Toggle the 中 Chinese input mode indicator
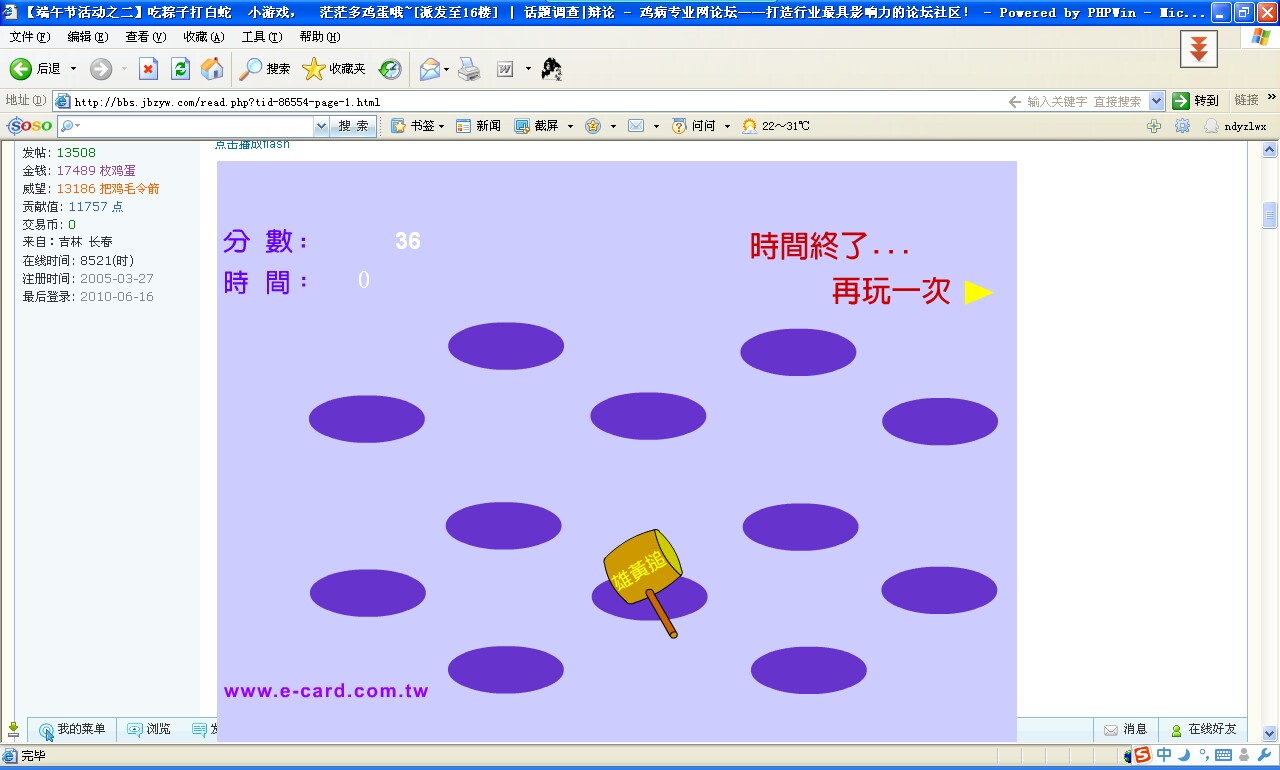This screenshot has height=770, width=1280. 1164,755
